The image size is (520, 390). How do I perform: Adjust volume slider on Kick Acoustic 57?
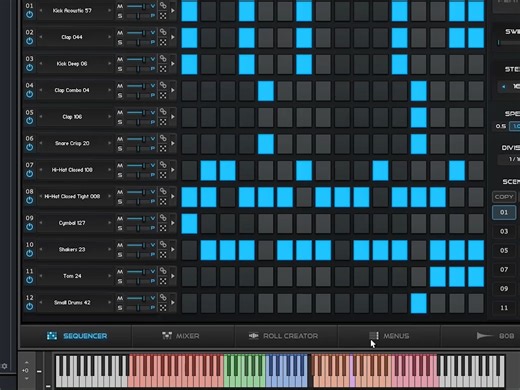click(x=137, y=6)
